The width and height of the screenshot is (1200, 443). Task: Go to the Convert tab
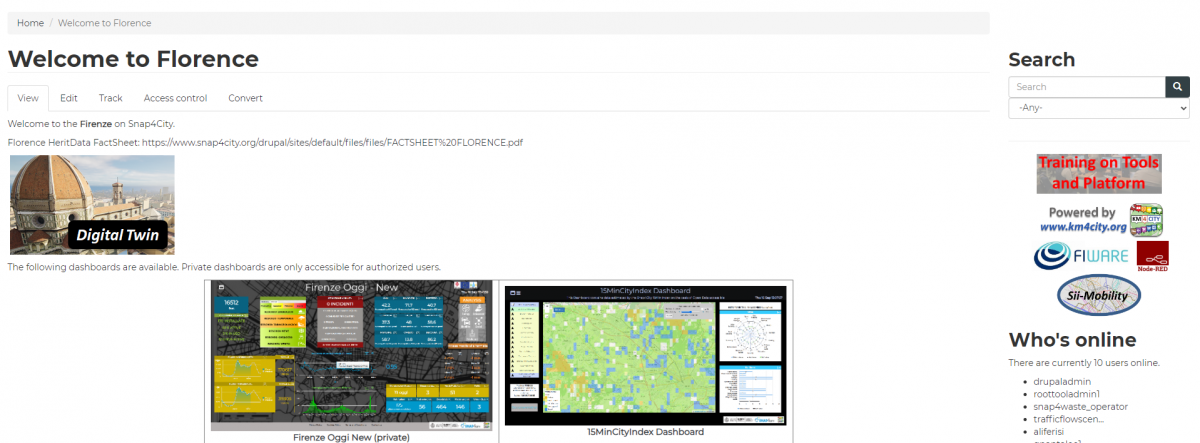pos(245,98)
